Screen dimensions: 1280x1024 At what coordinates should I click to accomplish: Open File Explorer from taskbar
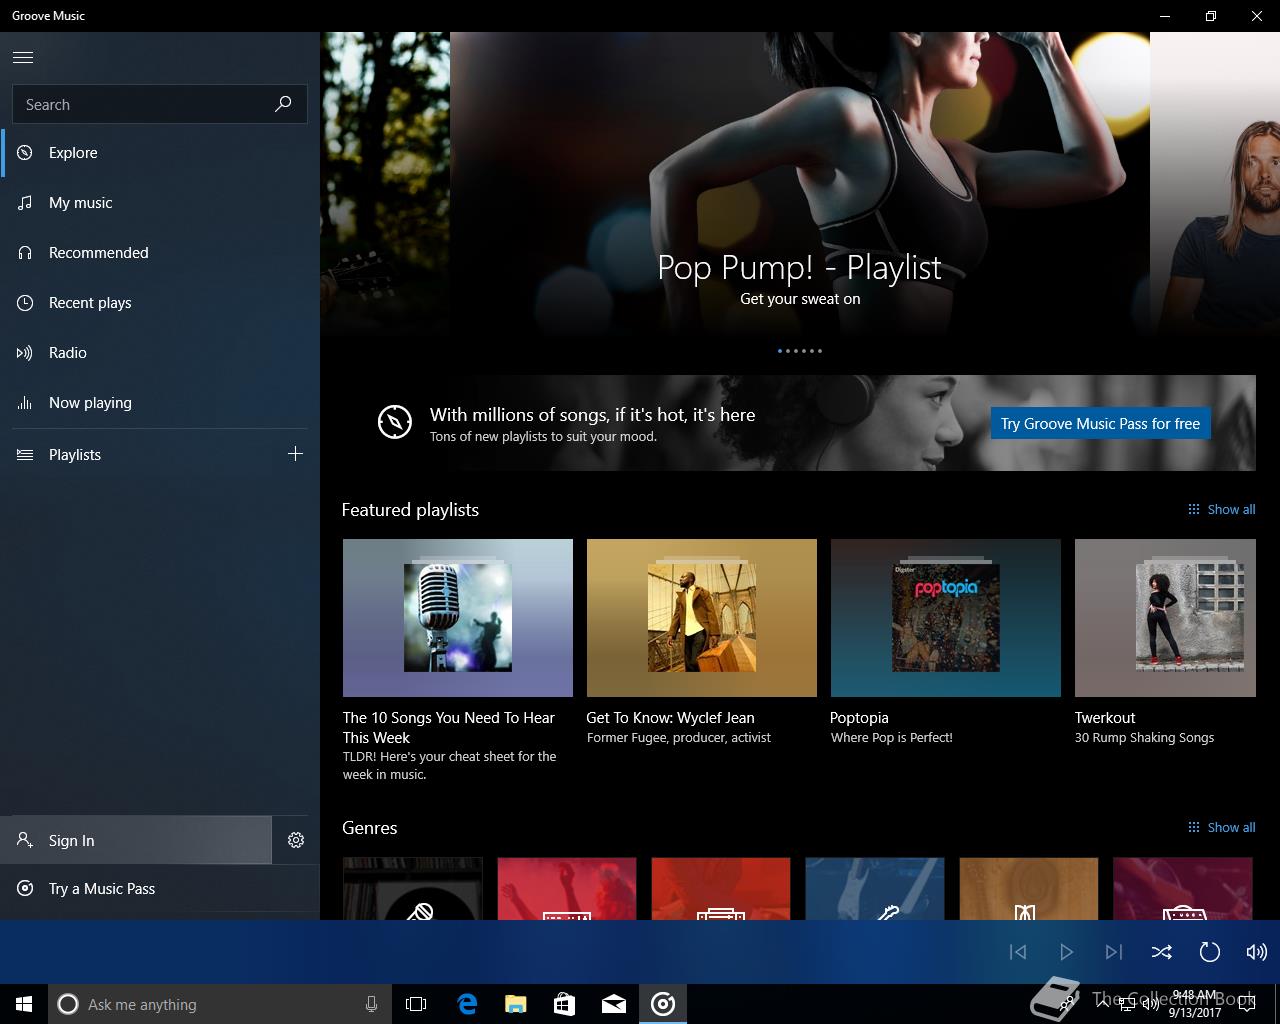click(516, 1004)
